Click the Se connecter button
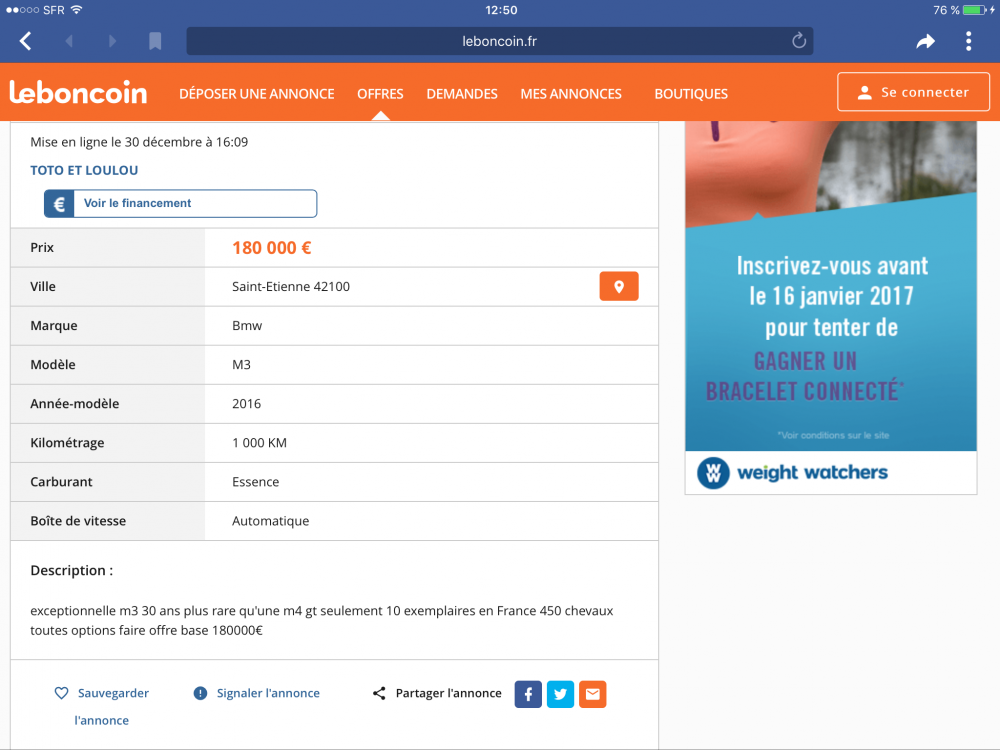This screenshot has width=1000, height=750. point(913,92)
